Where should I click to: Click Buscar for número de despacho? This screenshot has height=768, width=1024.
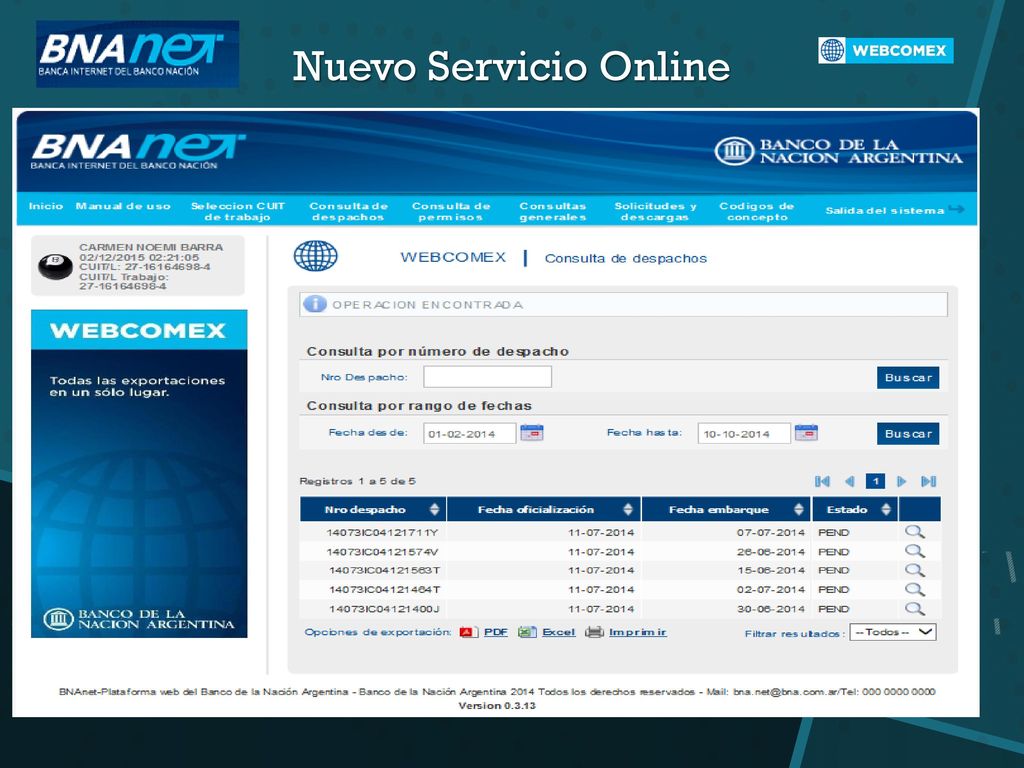click(908, 377)
